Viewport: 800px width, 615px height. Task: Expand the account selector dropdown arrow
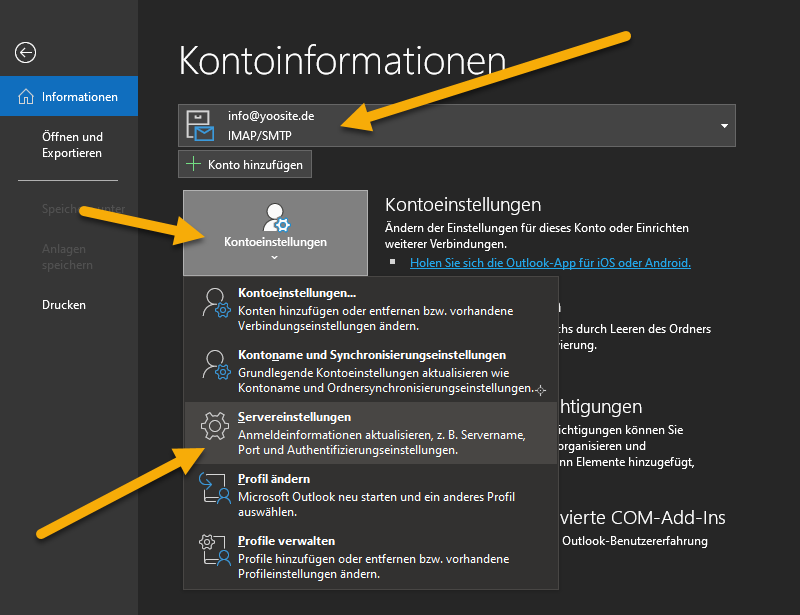click(x=723, y=126)
